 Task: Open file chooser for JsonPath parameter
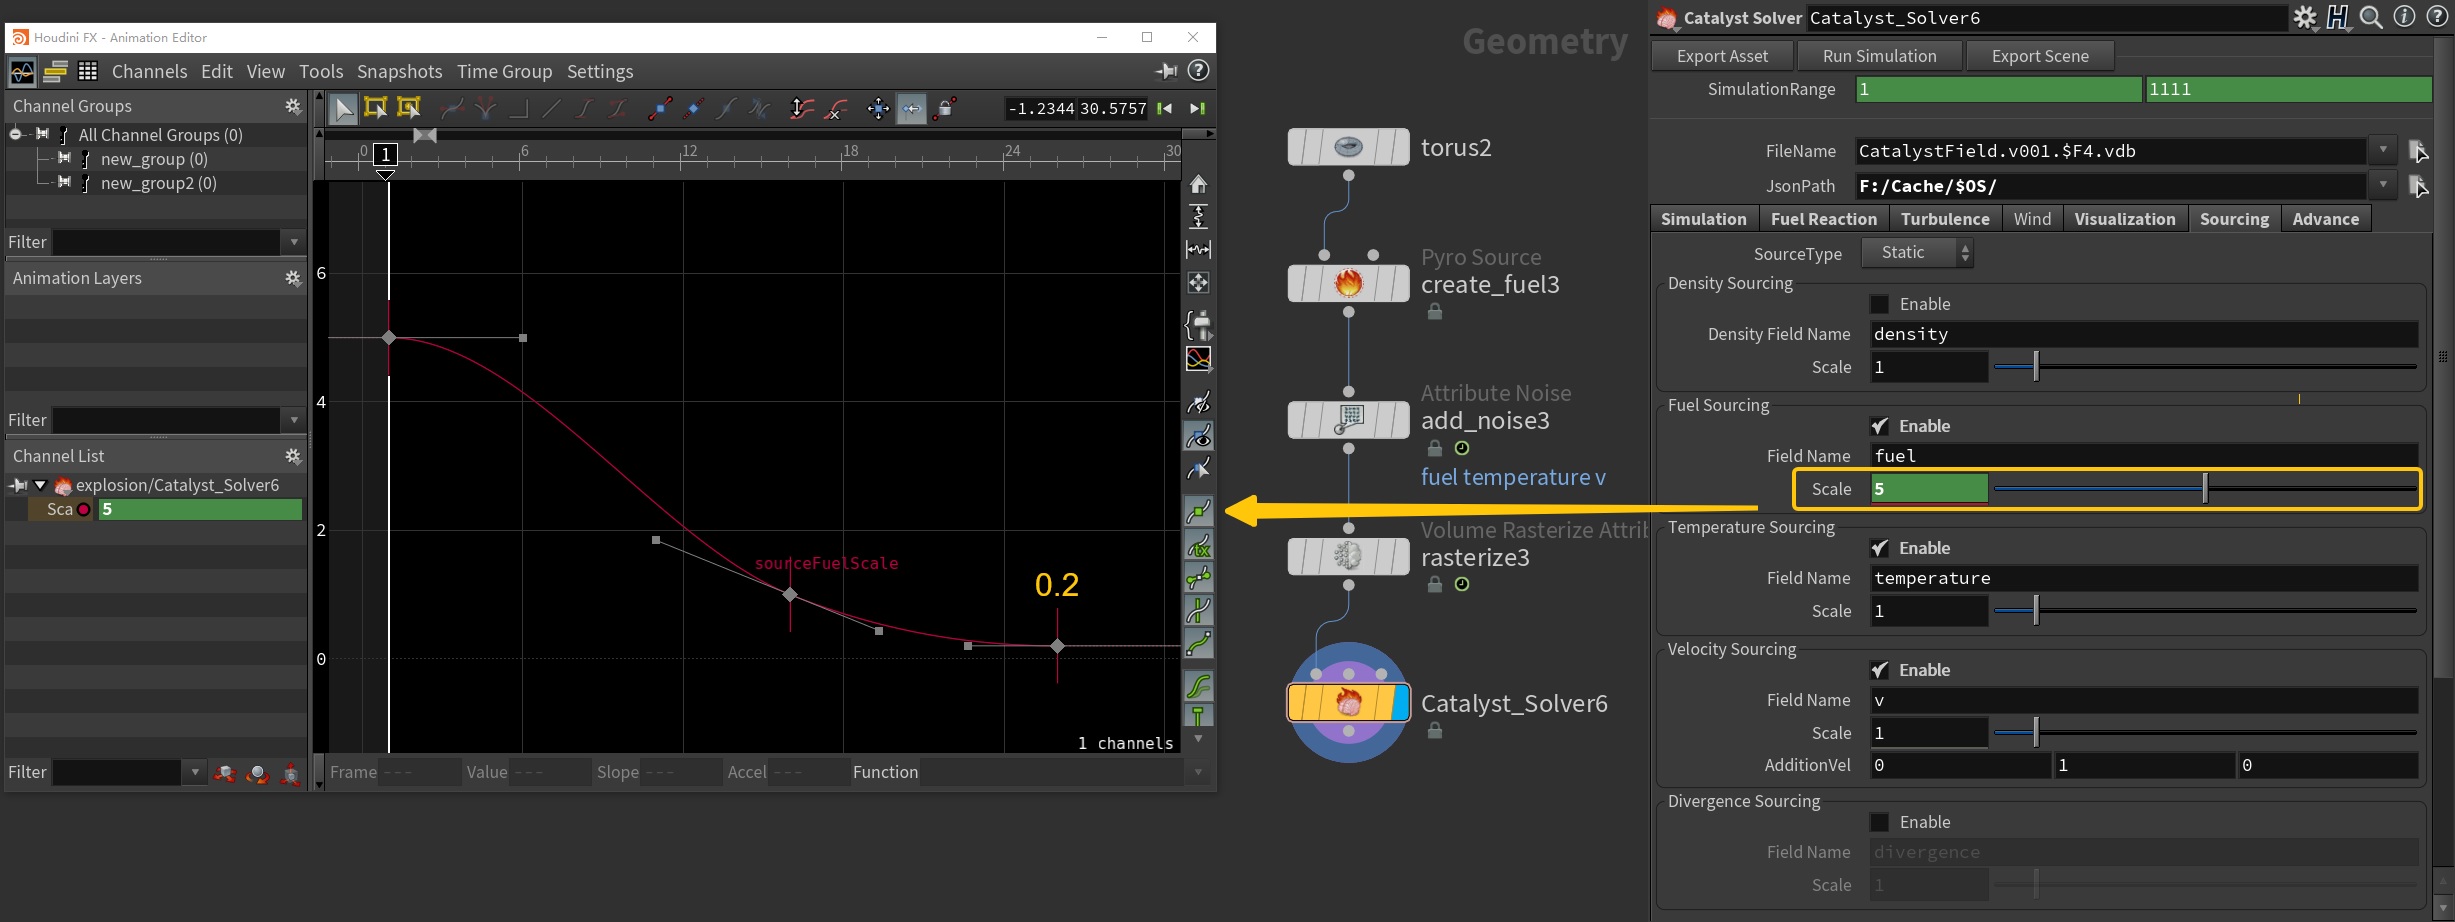(x=2418, y=186)
